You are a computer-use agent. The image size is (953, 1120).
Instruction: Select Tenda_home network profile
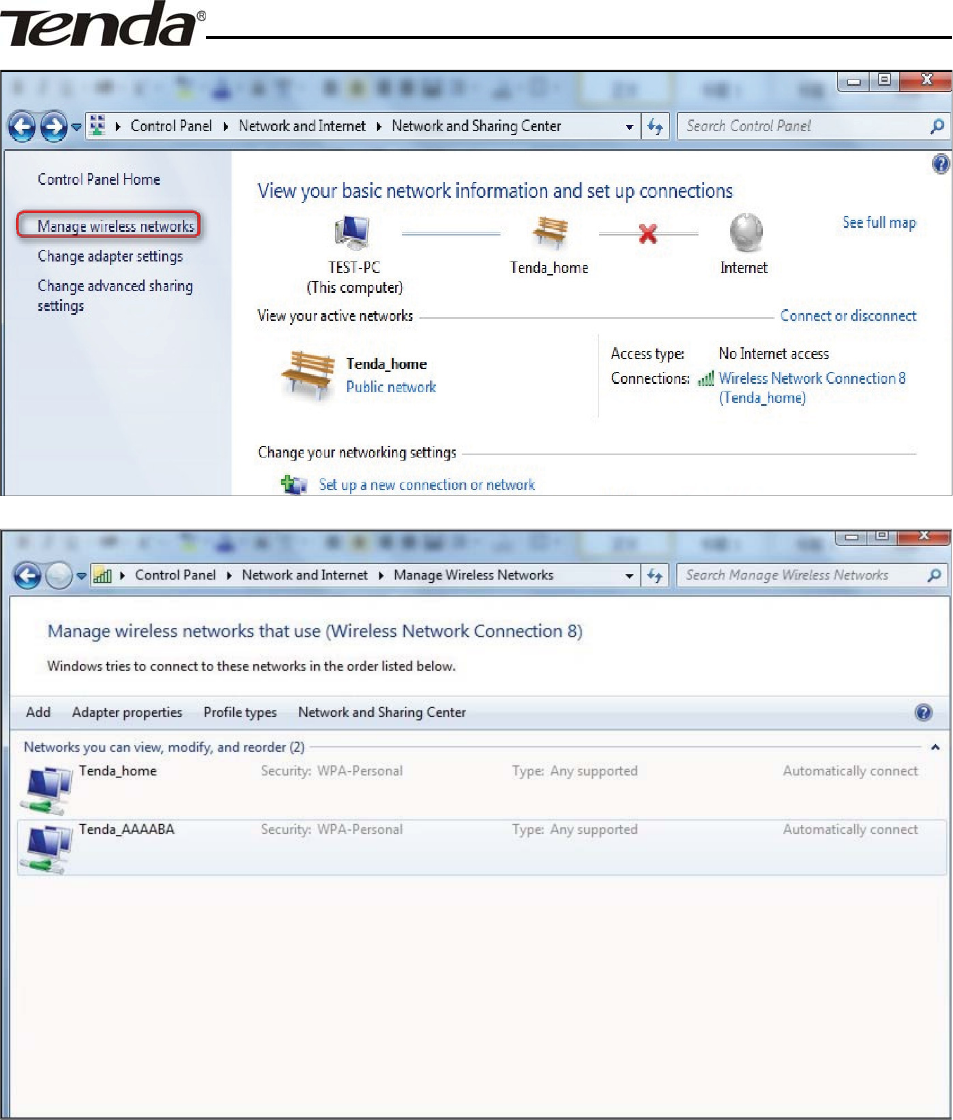click(x=482, y=789)
